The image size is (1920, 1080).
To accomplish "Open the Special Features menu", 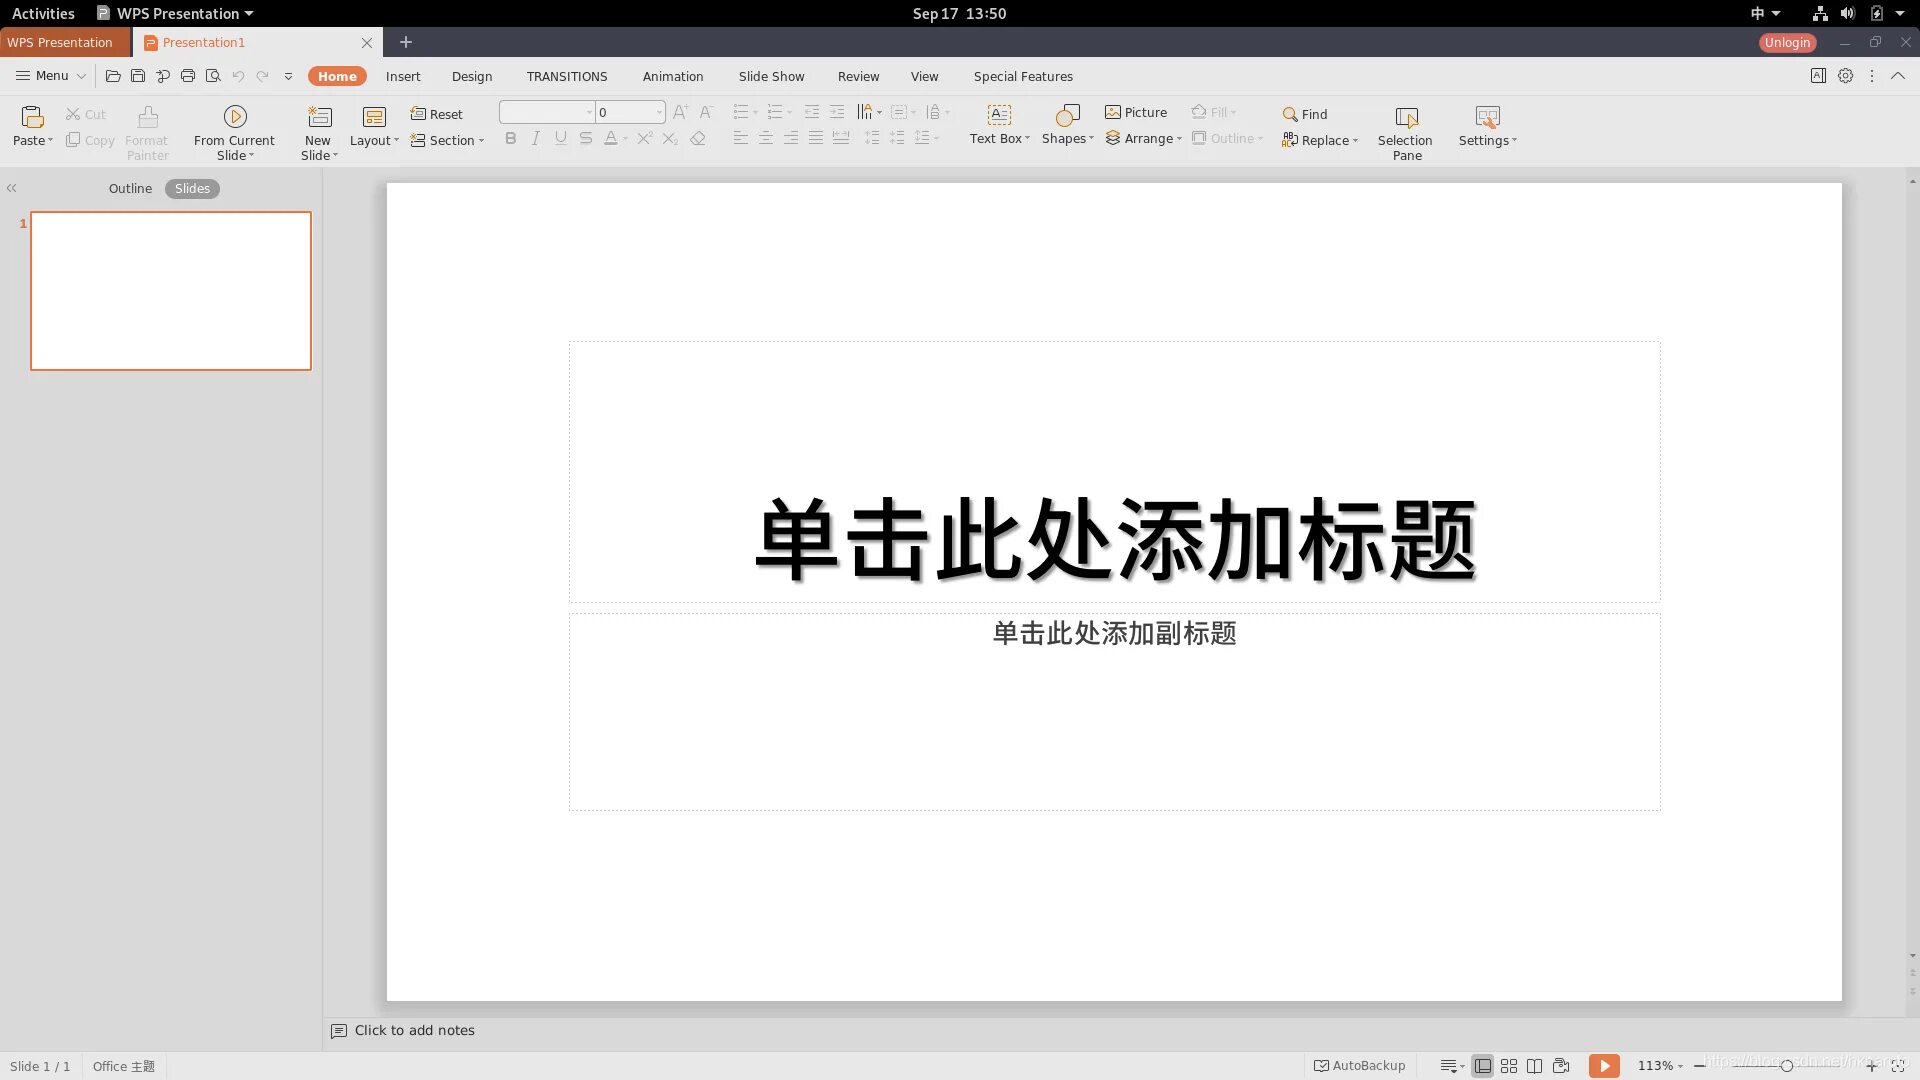I will [x=1023, y=75].
